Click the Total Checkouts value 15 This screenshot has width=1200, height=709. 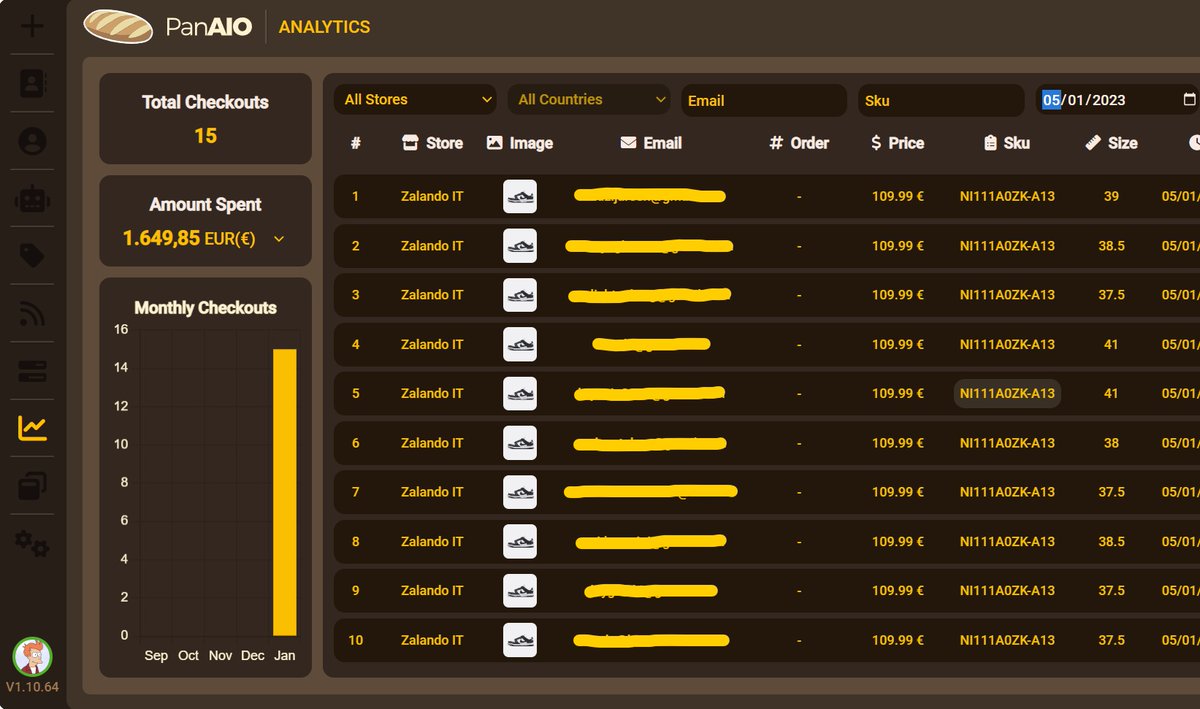(x=205, y=136)
